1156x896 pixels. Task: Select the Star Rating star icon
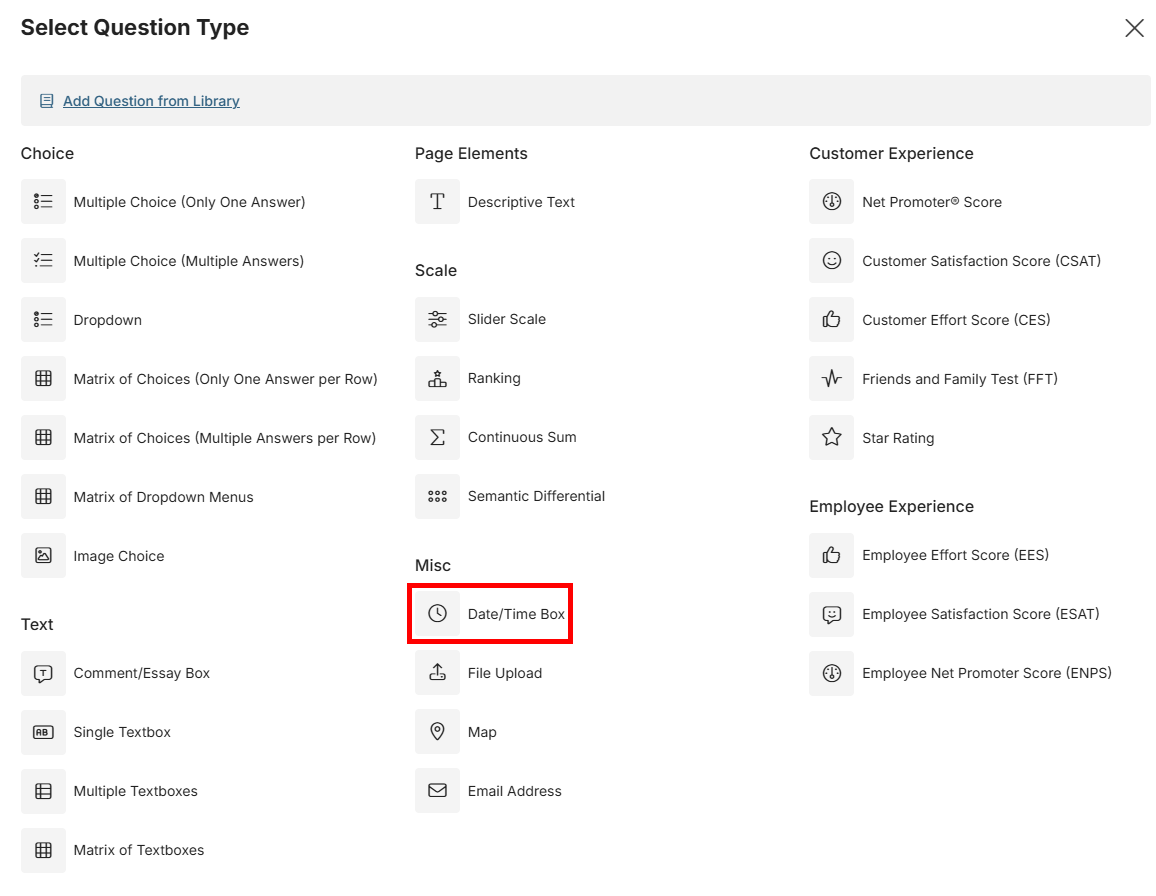pos(832,437)
